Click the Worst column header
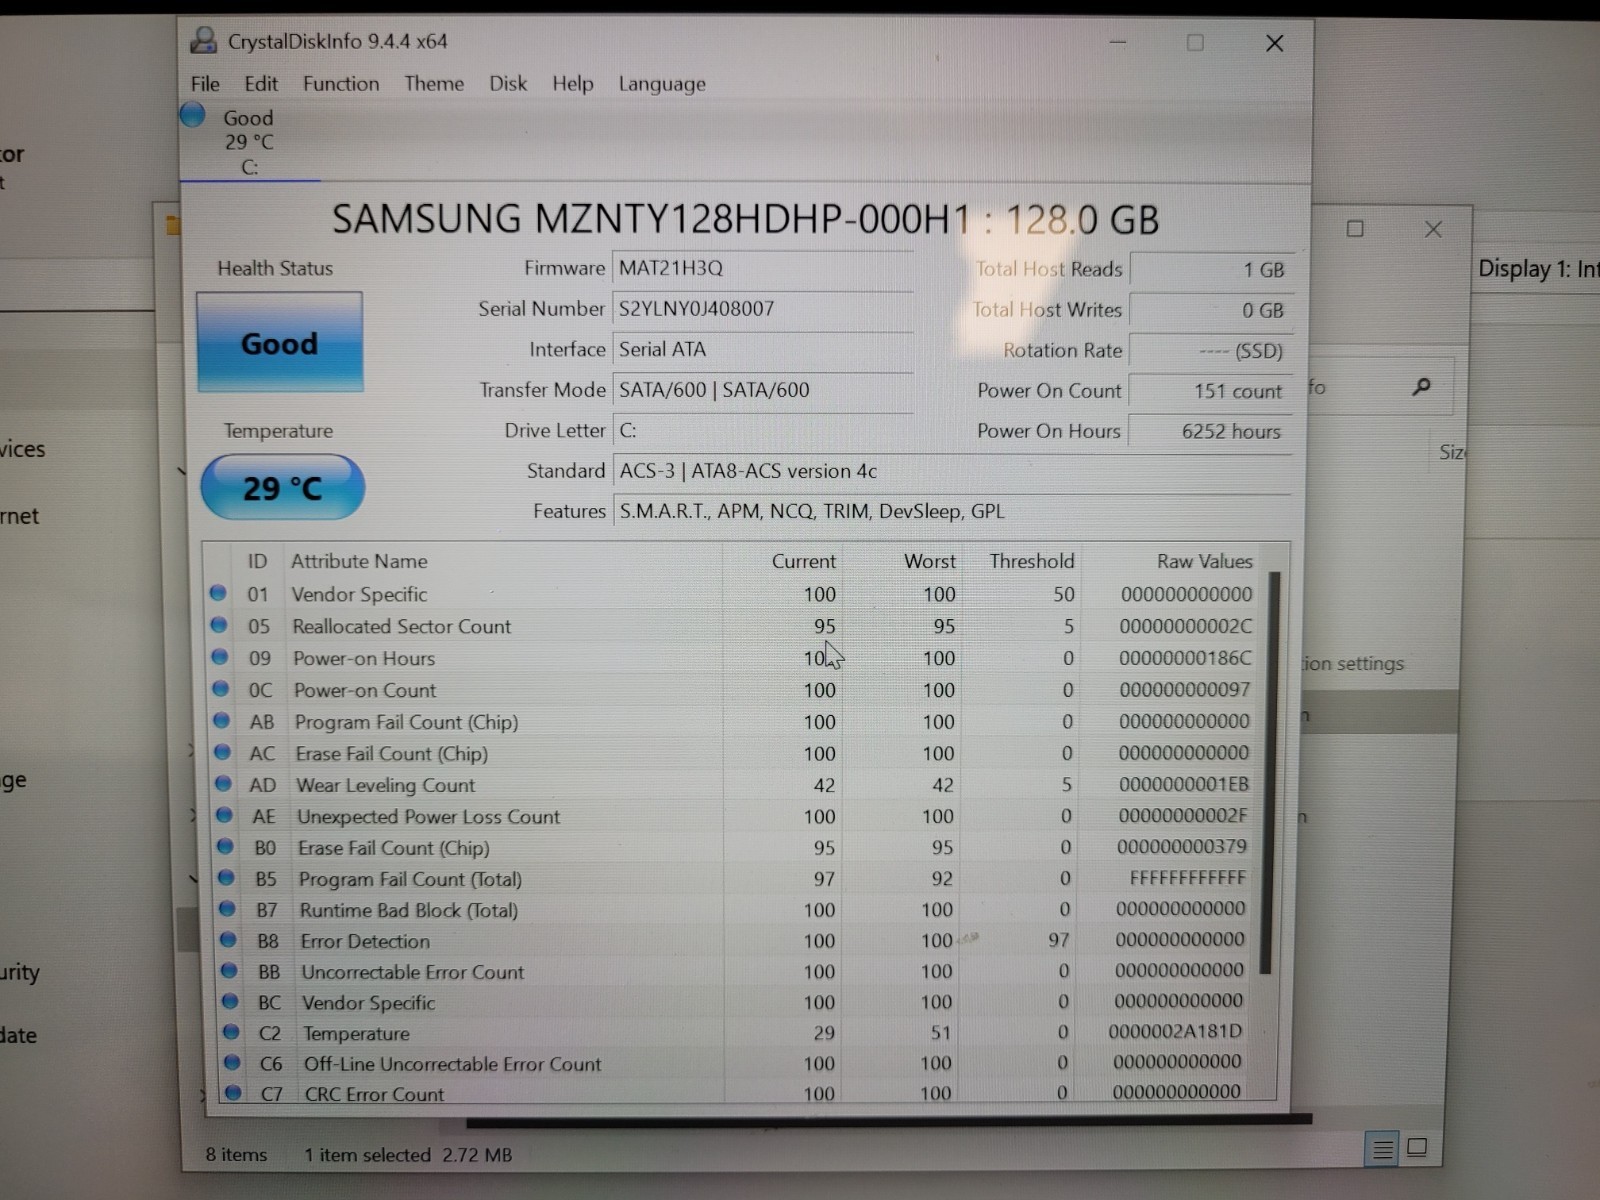 (930, 561)
